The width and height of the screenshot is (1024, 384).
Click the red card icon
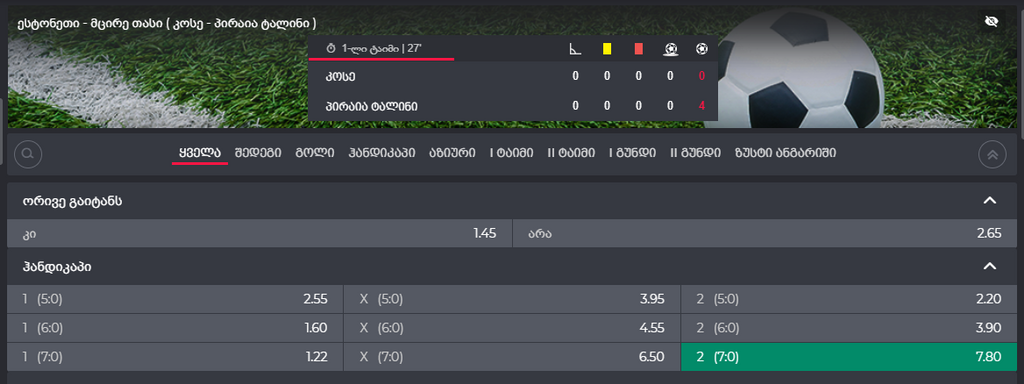coord(638,49)
